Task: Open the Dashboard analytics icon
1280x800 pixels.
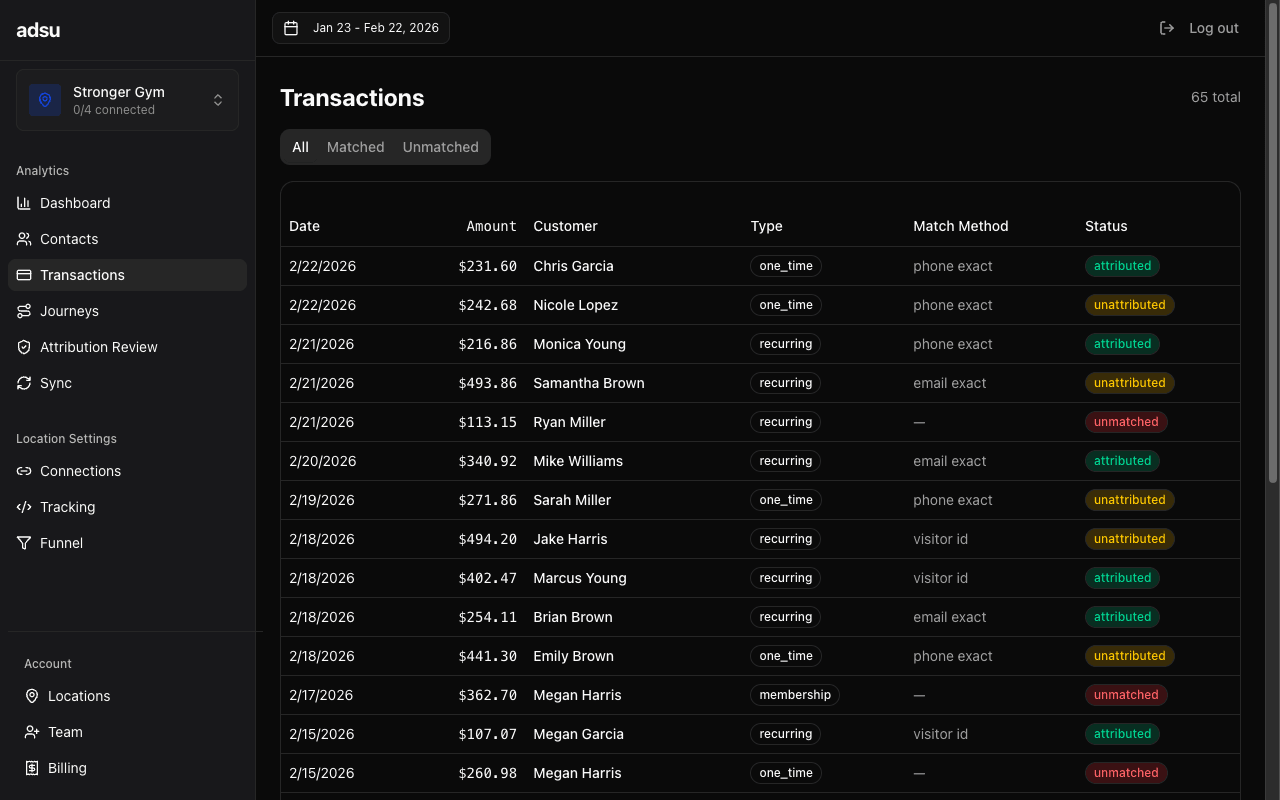Action: click(x=24, y=203)
